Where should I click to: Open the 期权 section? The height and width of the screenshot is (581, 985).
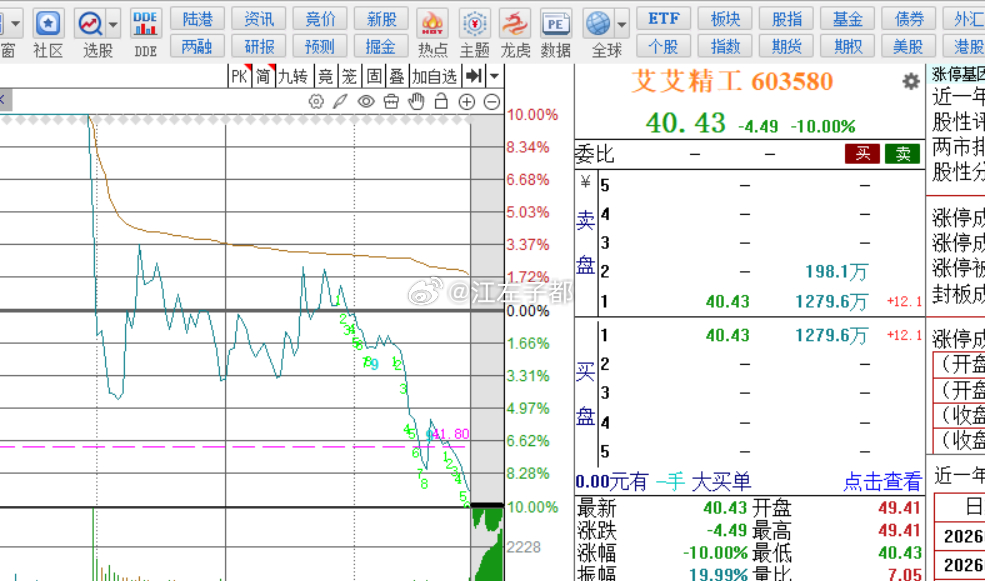point(847,46)
